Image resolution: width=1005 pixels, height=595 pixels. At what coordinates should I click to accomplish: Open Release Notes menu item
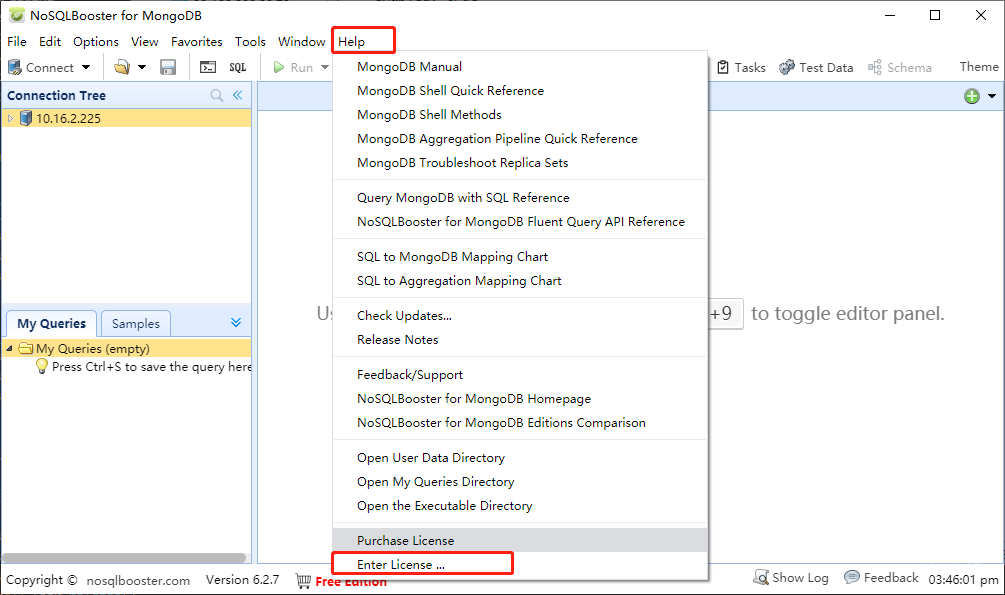coord(520,340)
